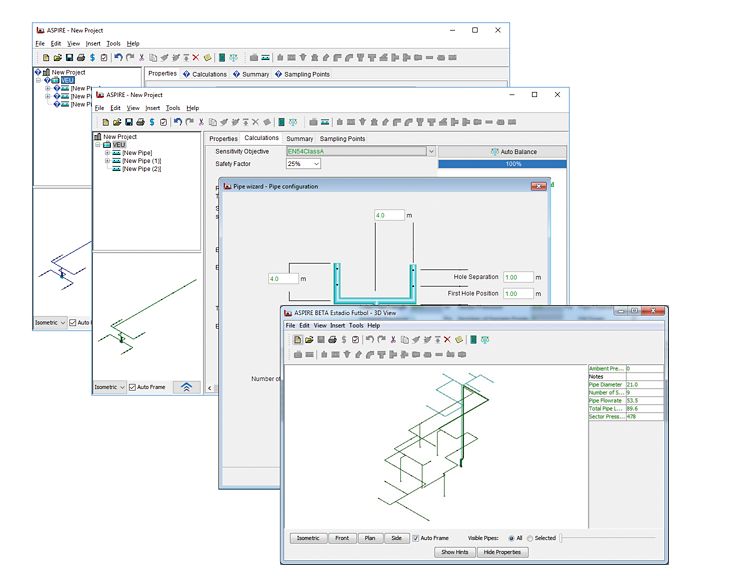Image resolution: width=750 pixels, height=576 pixels.
Task: Open the Sensitivity Objective dropdown
Action: 431,151
